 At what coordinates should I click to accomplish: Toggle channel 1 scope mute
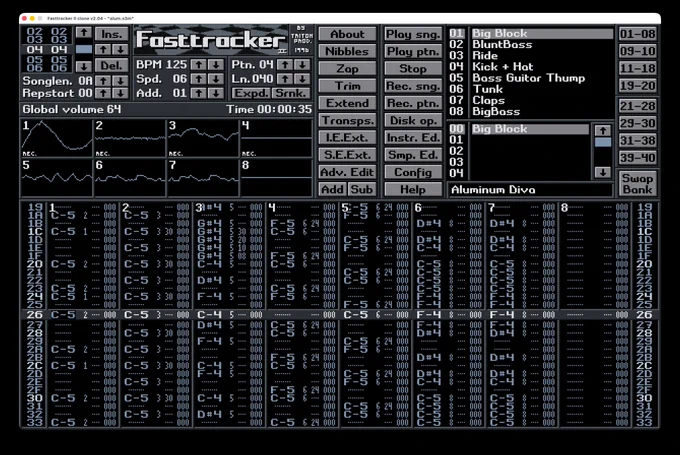point(57,139)
